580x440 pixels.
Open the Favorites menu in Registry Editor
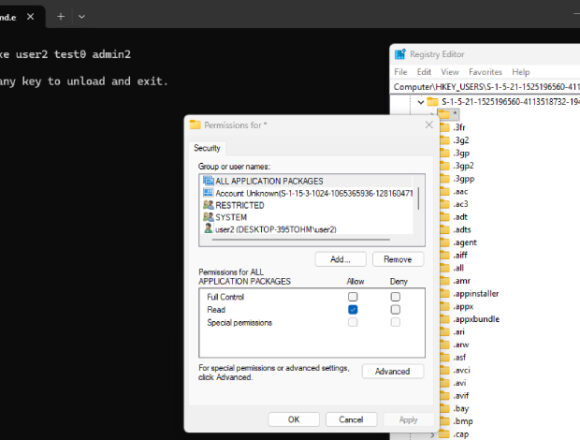(485, 72)
